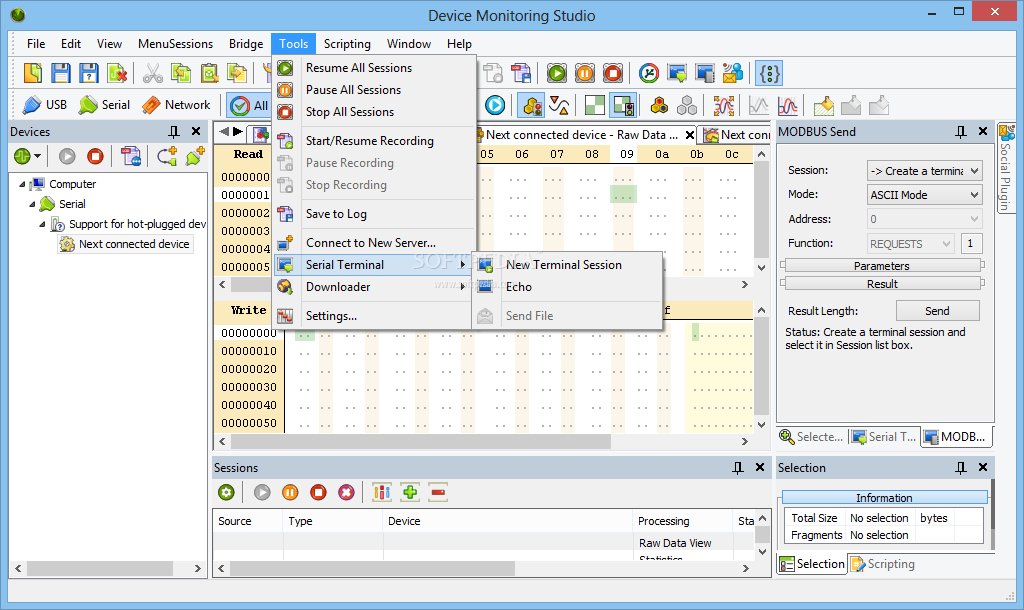Open the Bridge menu
The width and height of the screenshot is (1024, 610).
click(x=246, y=44)
